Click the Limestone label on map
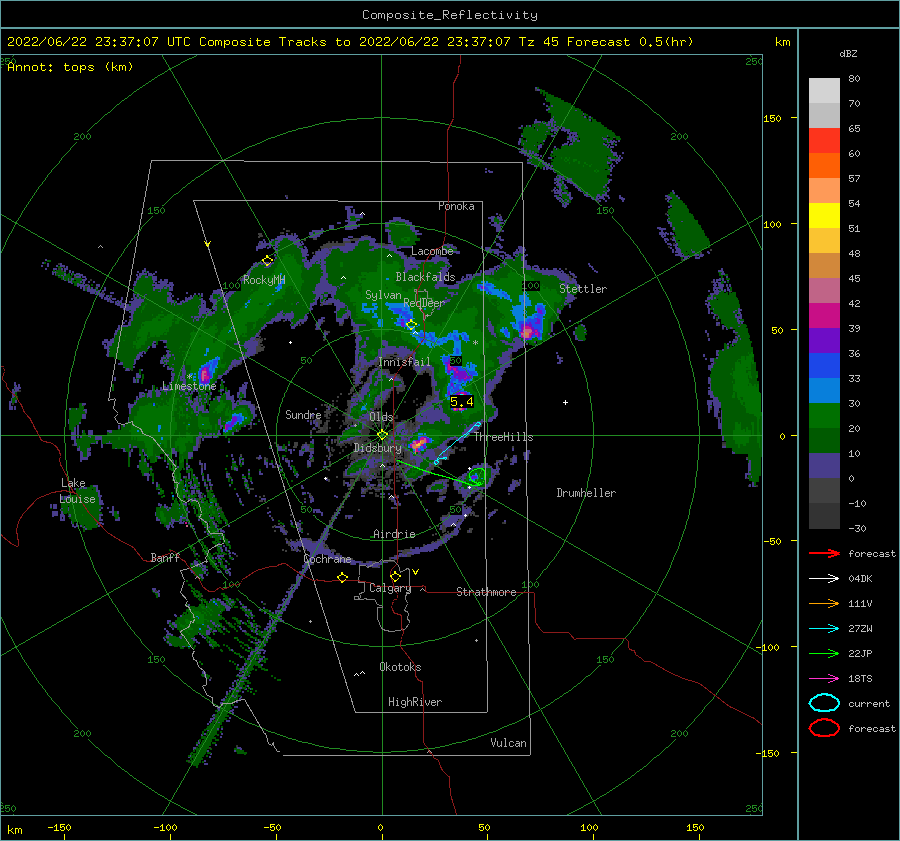 [189, 386]
